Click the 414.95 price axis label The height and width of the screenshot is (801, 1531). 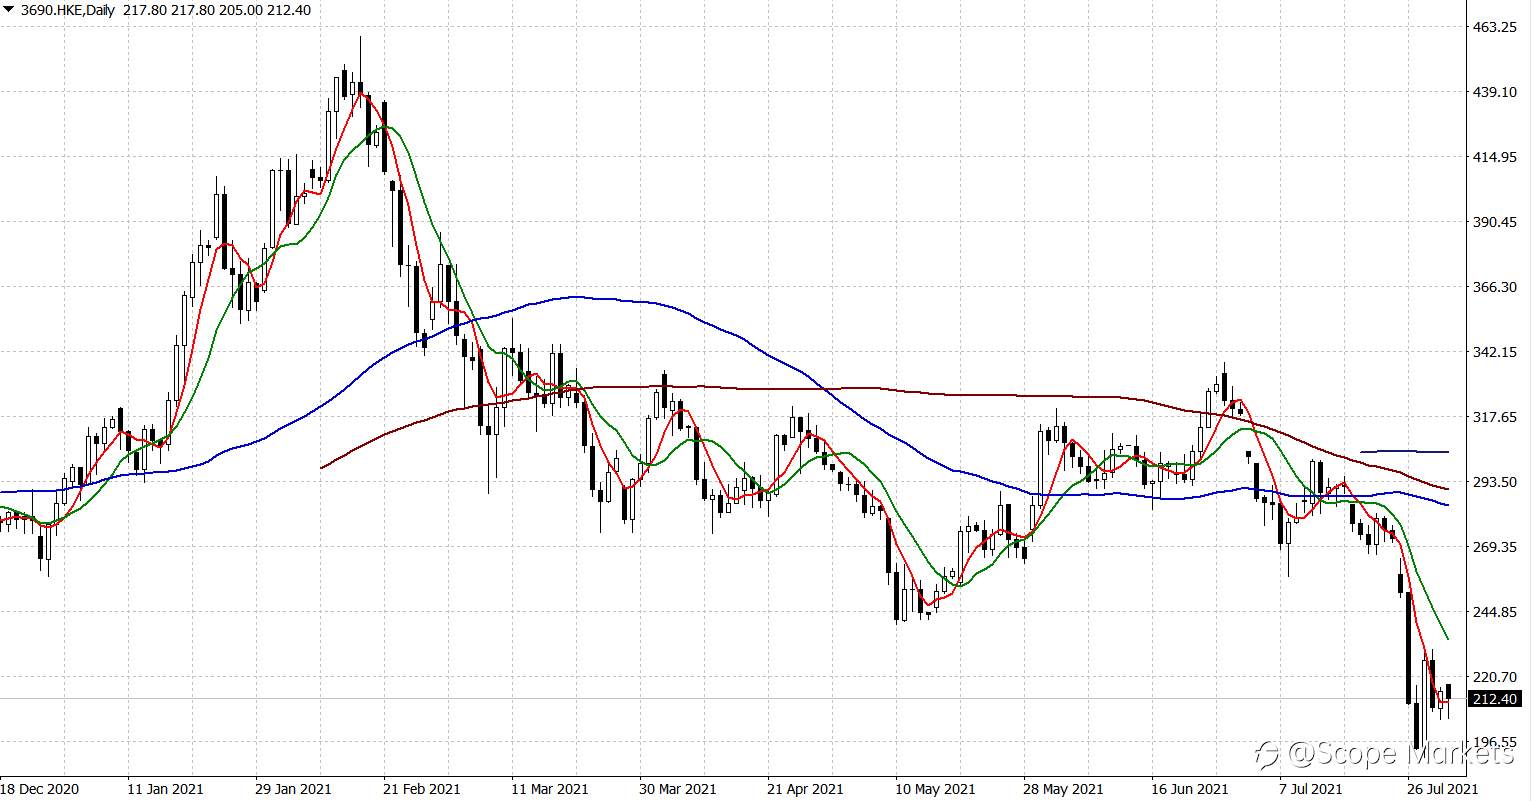(x=1496, y=157)
